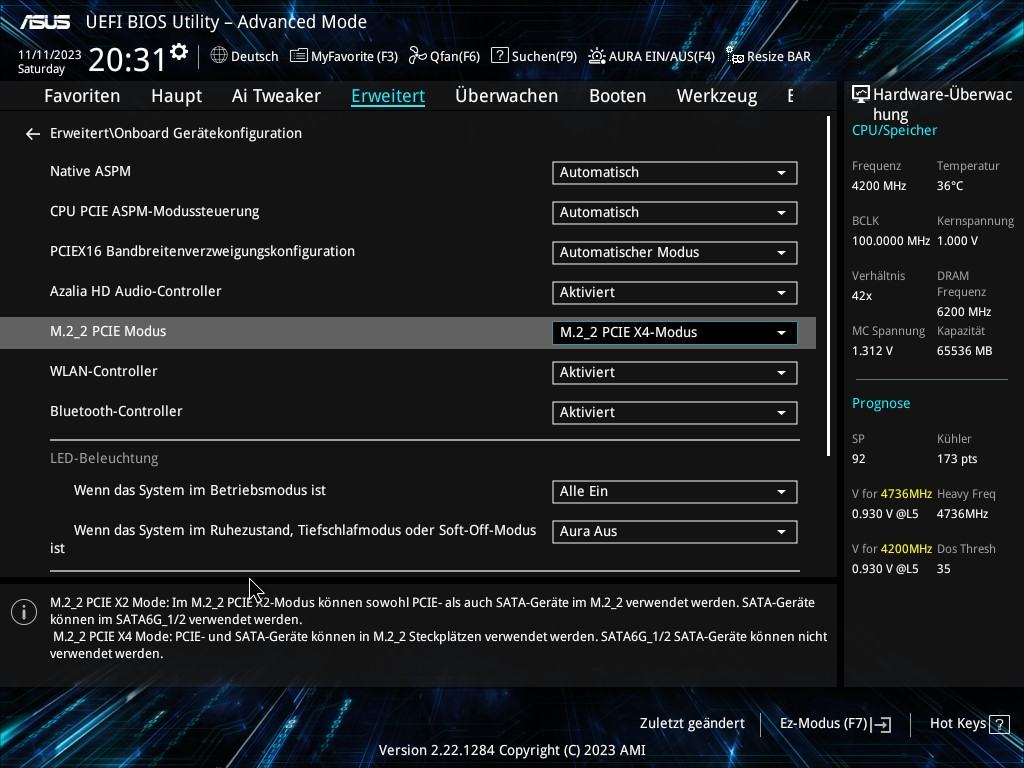Click the Prognose heading
1024x768 pixels.
[x=880, y=404]
